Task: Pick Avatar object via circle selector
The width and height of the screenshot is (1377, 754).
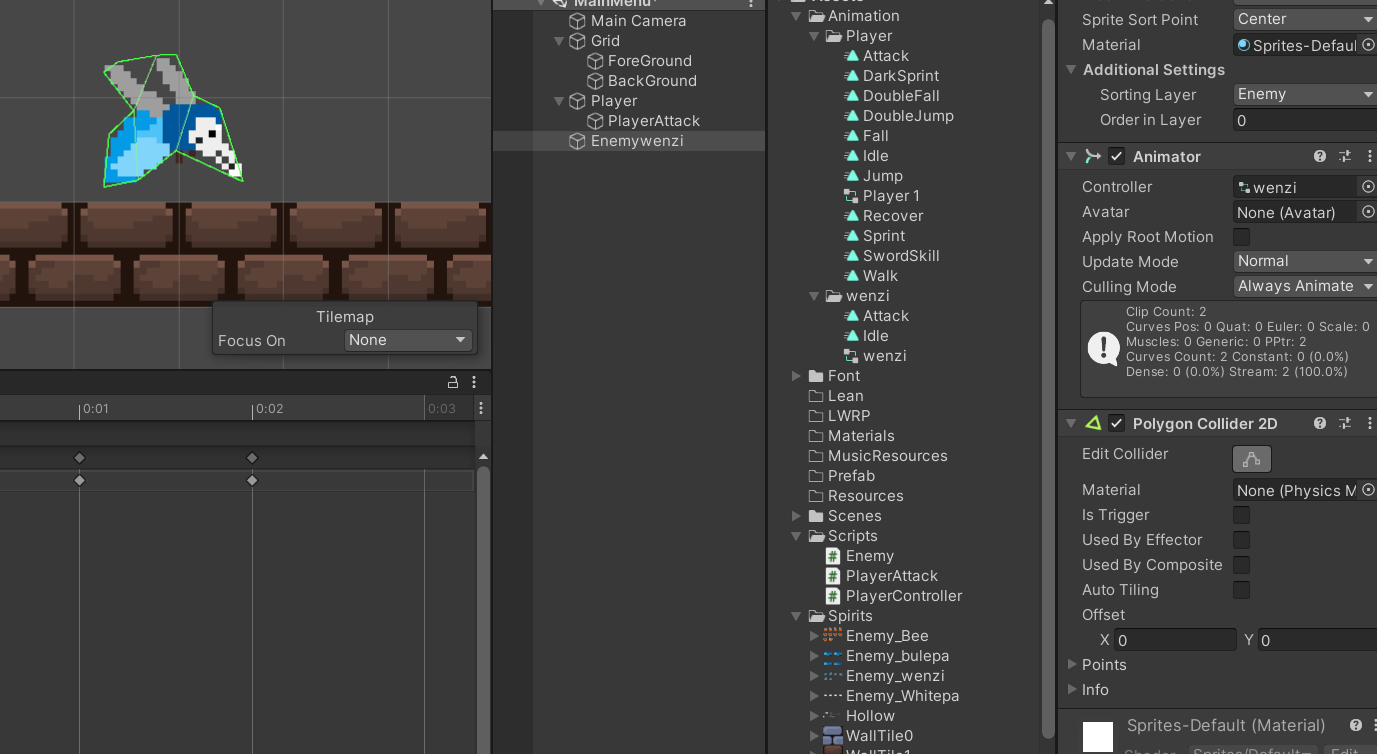Action: click(x=1368, y=212)
